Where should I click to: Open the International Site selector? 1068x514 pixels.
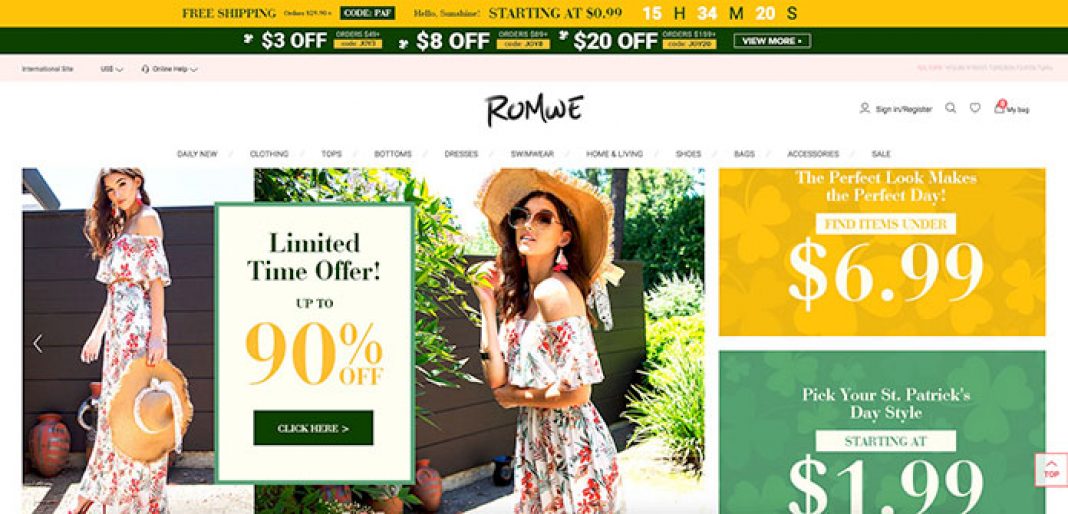click(48, 69)
